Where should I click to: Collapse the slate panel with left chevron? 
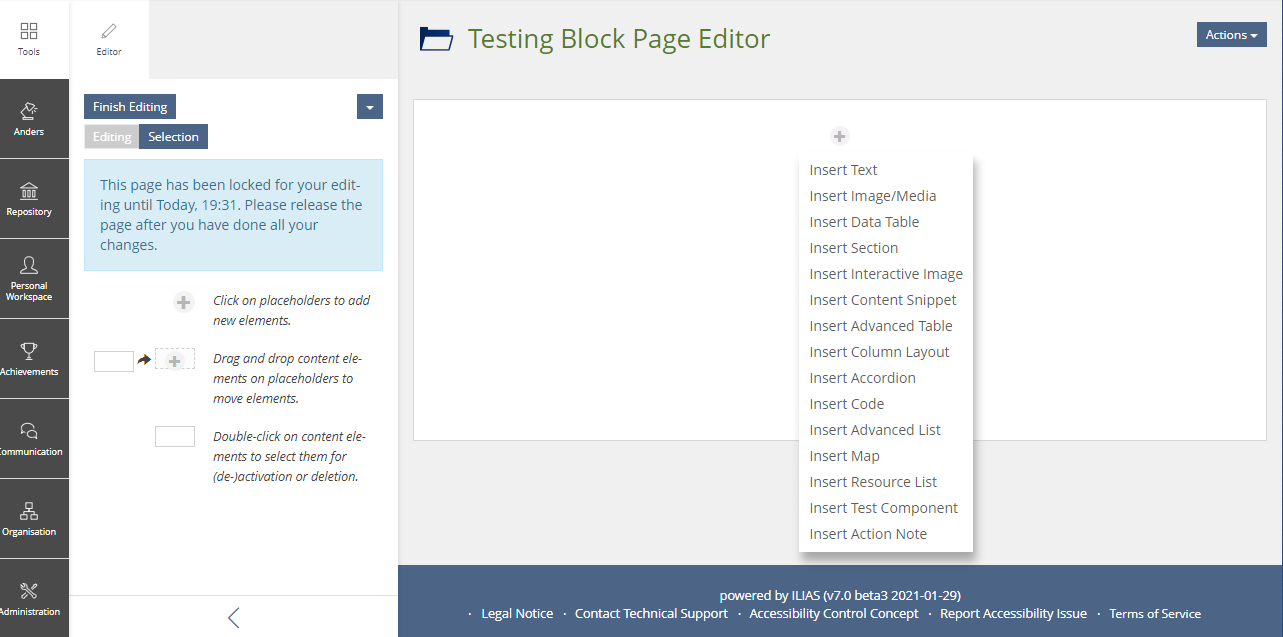tap(234, 617)
